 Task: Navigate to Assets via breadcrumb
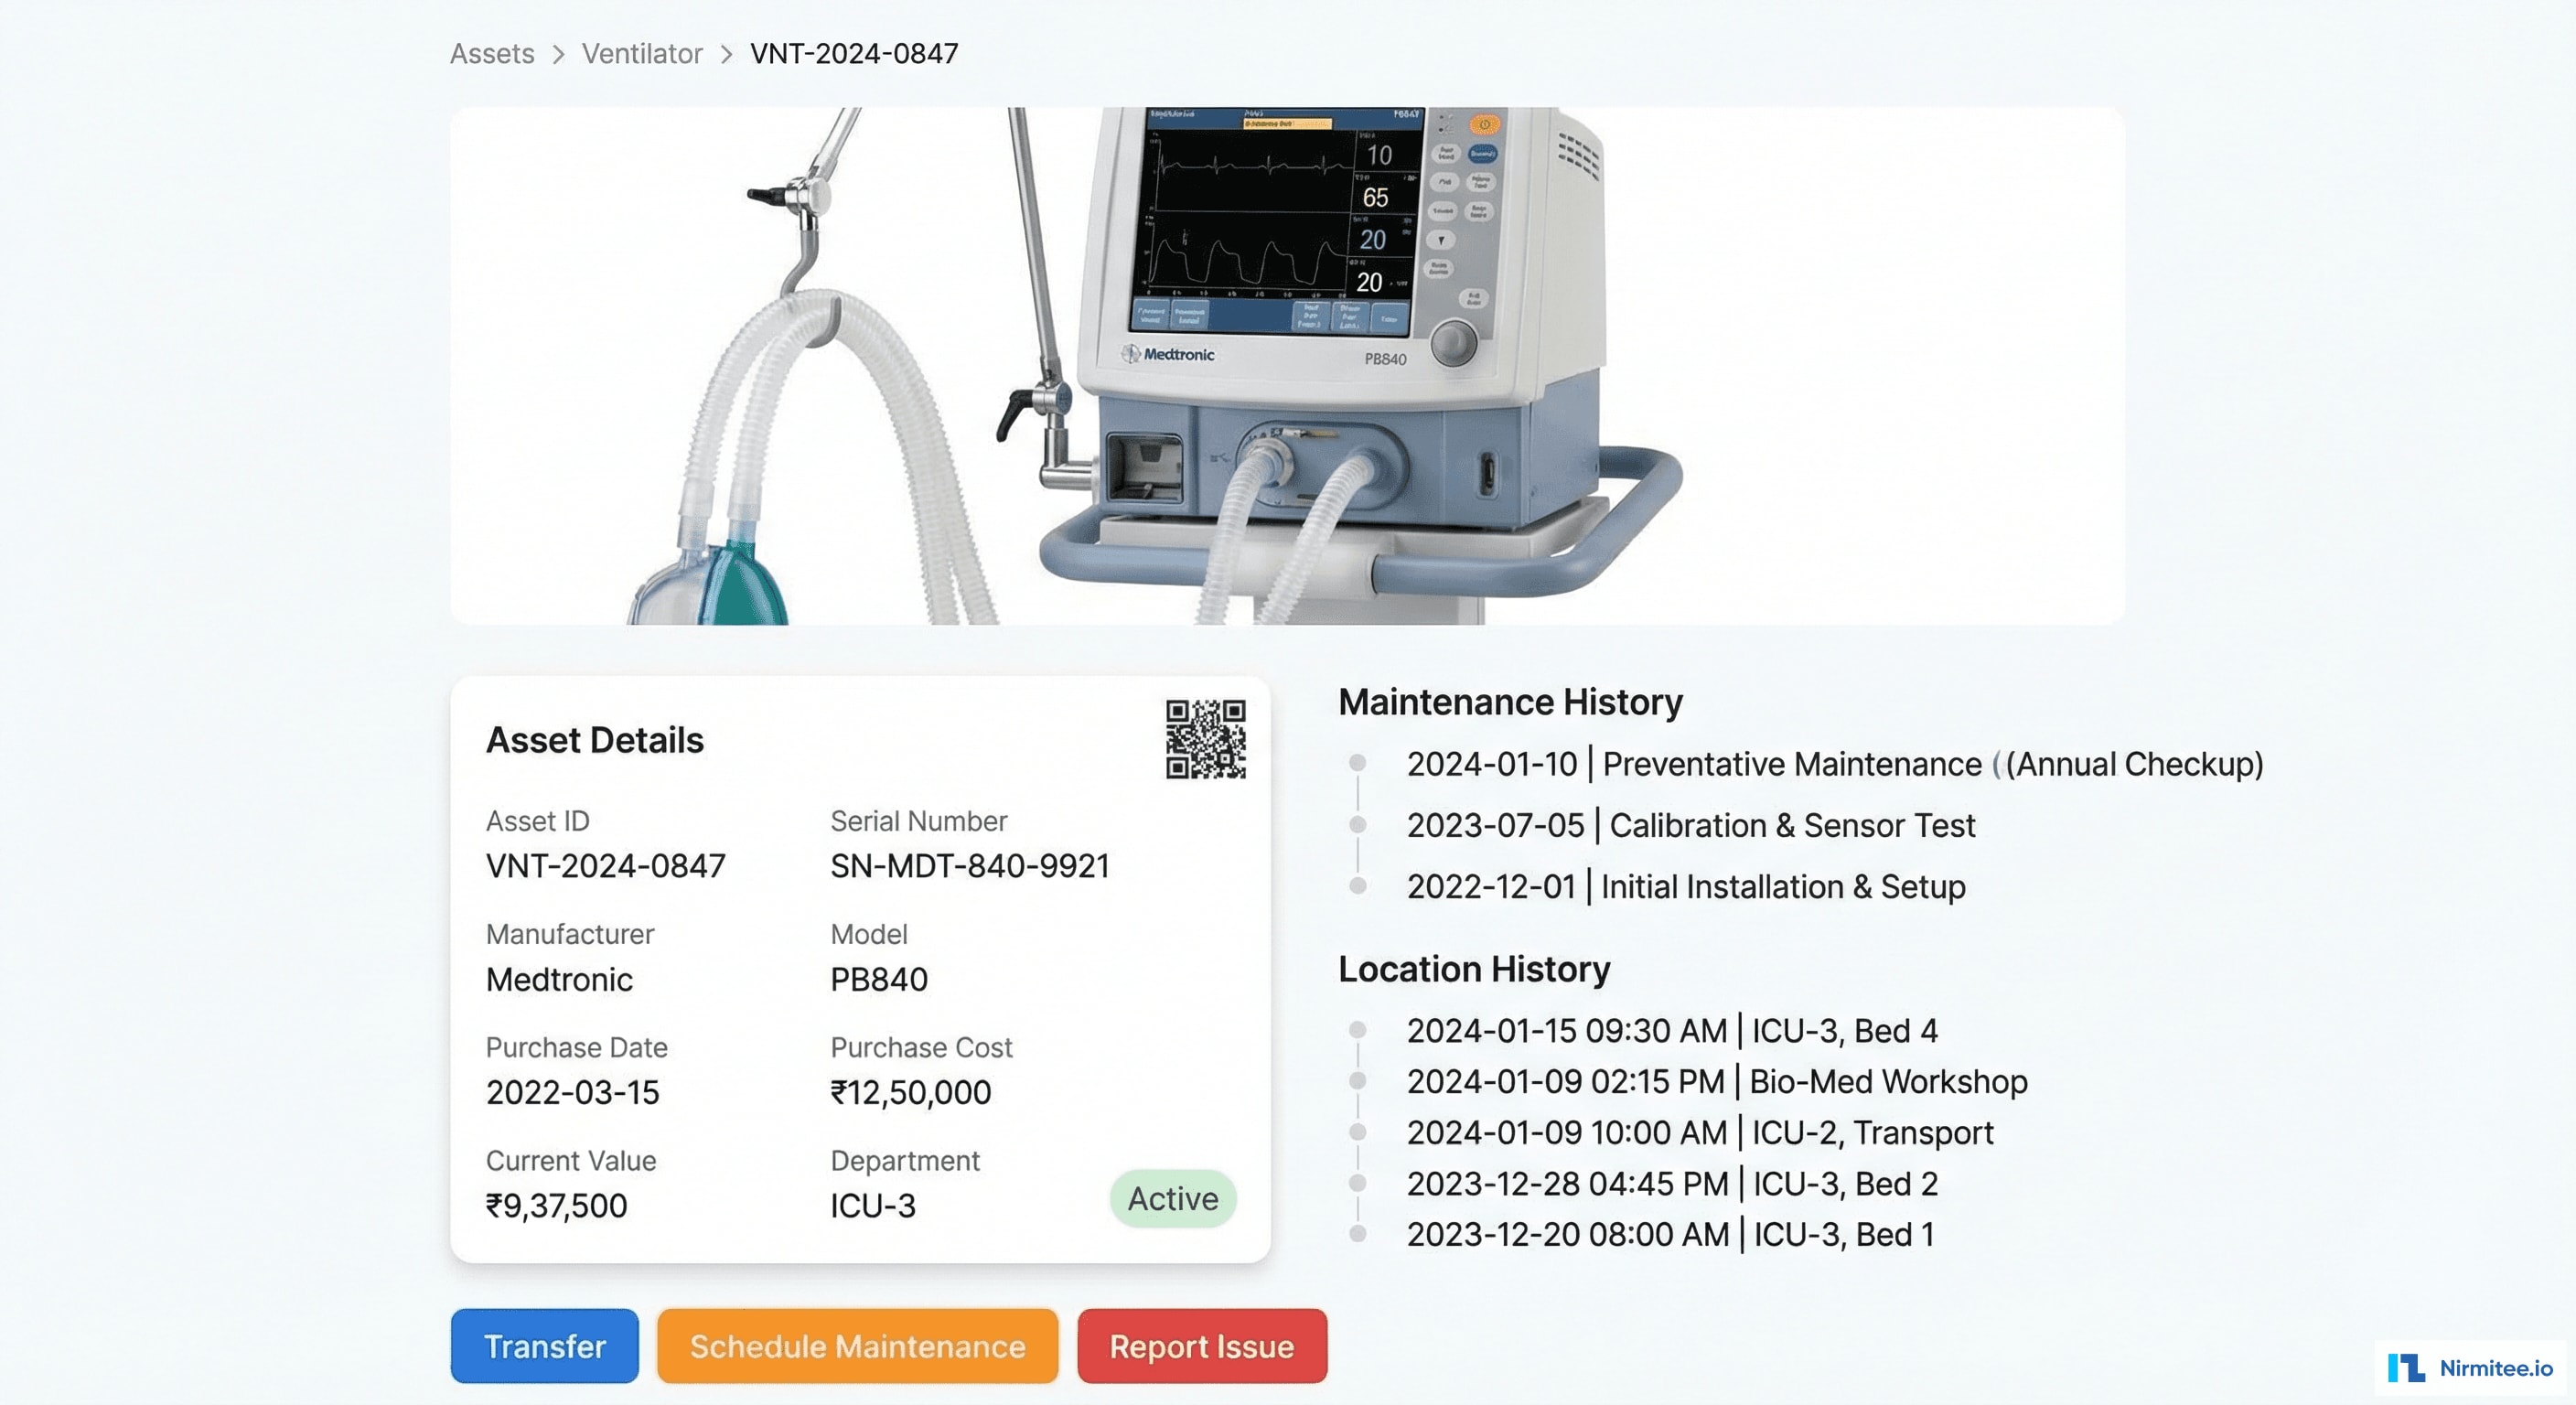coord(491,53)
